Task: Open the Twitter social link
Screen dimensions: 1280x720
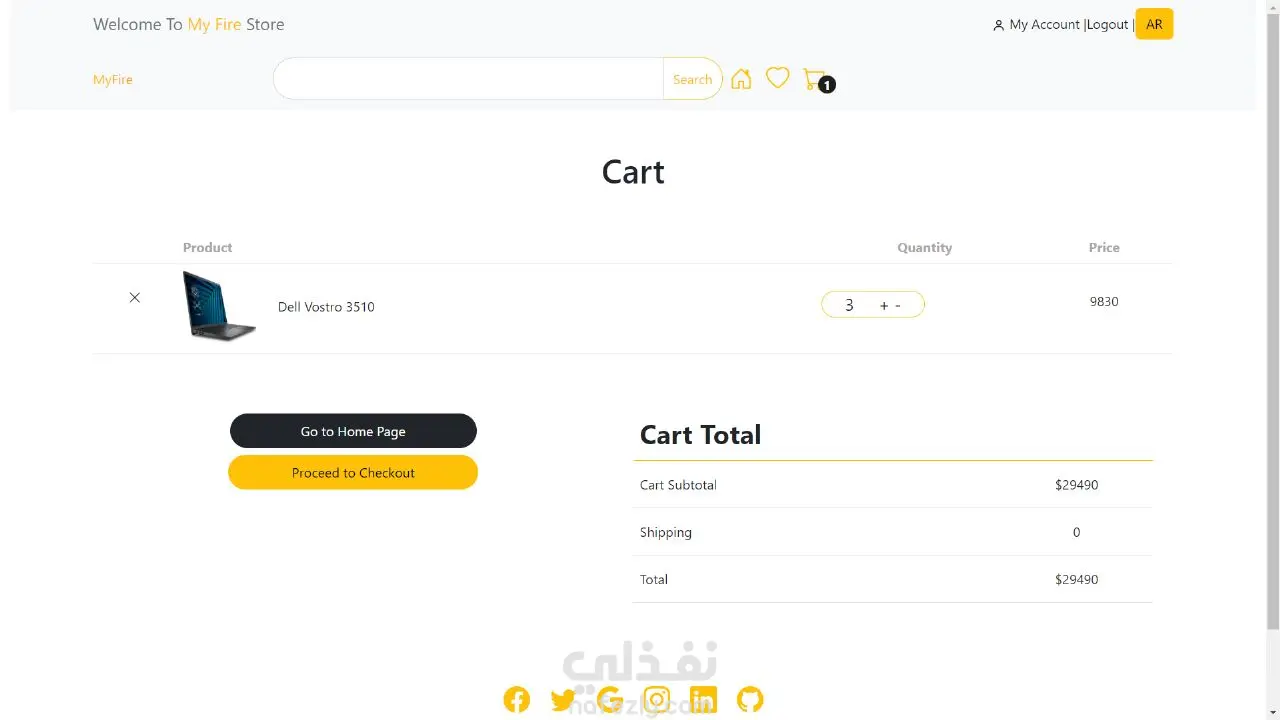Action: (x=563, y=699)
